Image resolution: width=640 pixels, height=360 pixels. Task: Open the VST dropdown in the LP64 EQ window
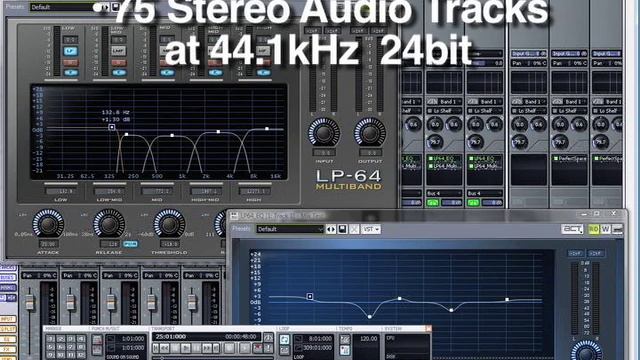coord(371,229)
